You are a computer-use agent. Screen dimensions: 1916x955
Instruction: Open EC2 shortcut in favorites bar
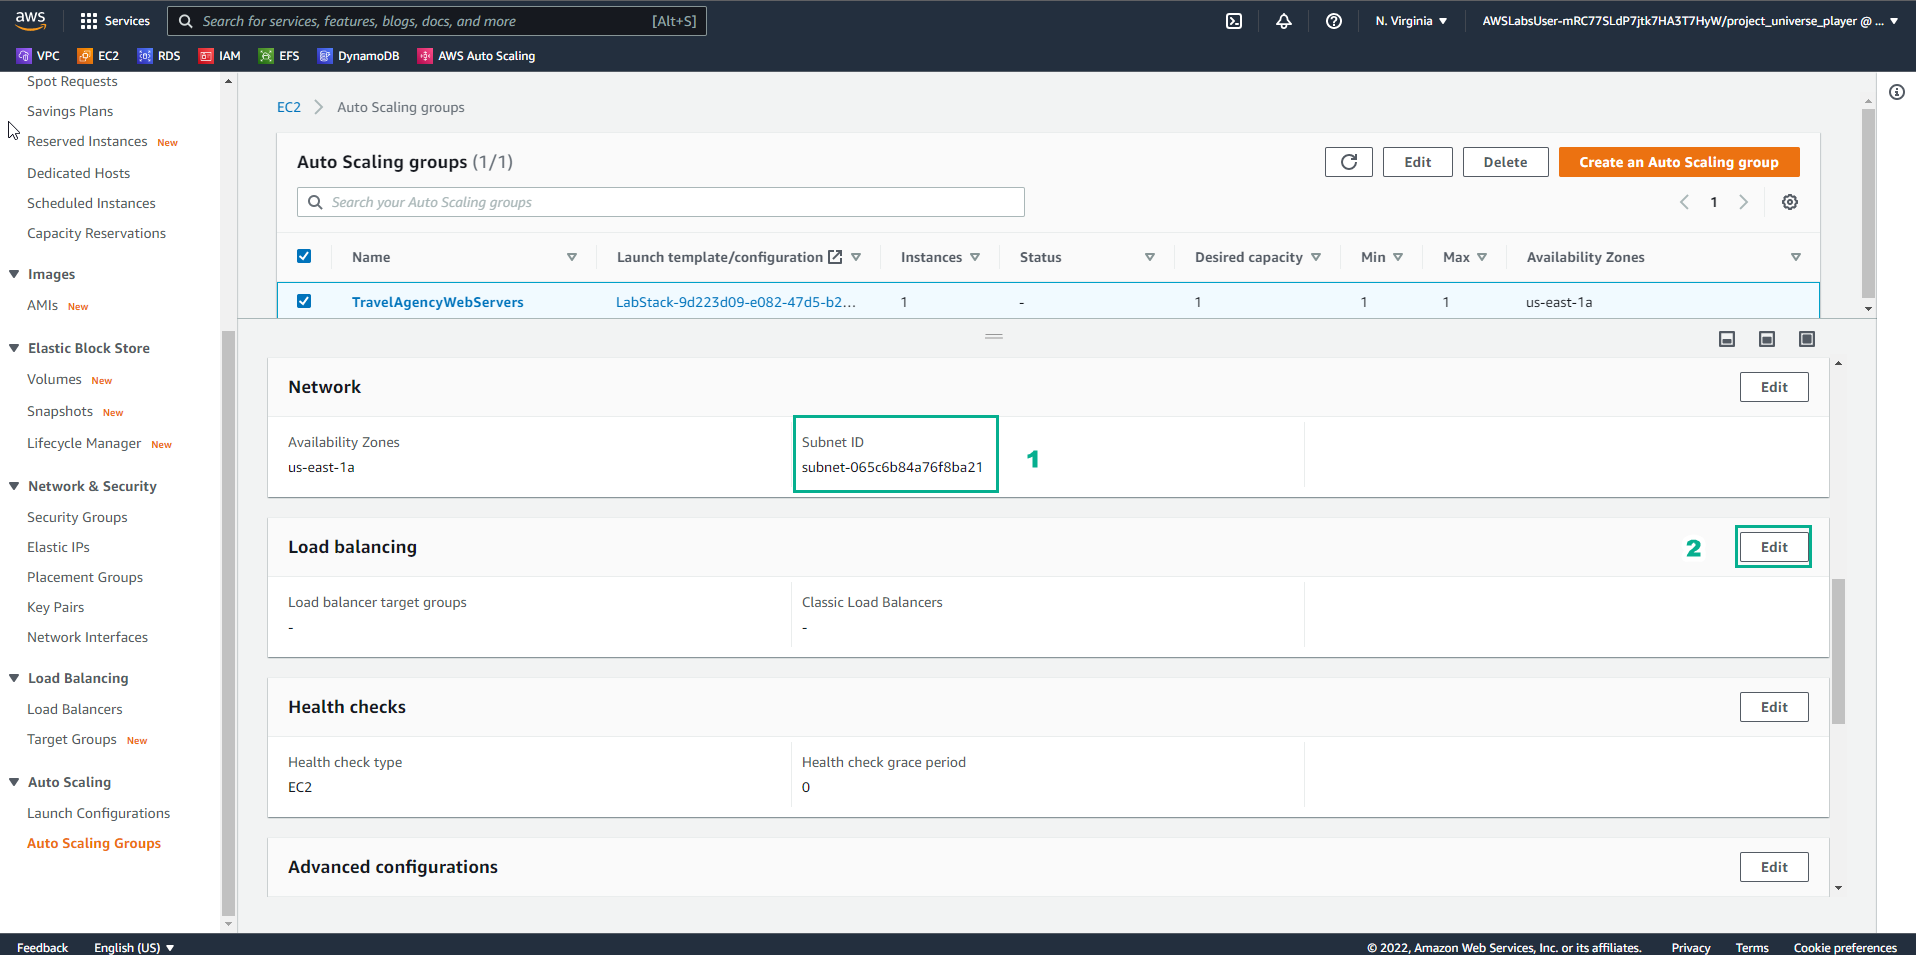98,56
